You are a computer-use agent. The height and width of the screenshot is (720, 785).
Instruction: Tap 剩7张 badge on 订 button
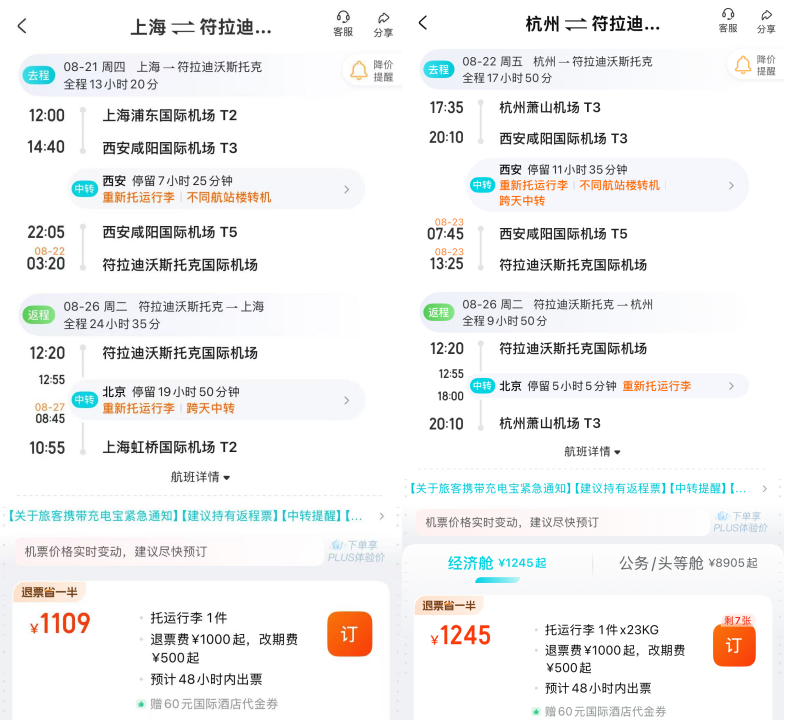(x=737, y=621)
